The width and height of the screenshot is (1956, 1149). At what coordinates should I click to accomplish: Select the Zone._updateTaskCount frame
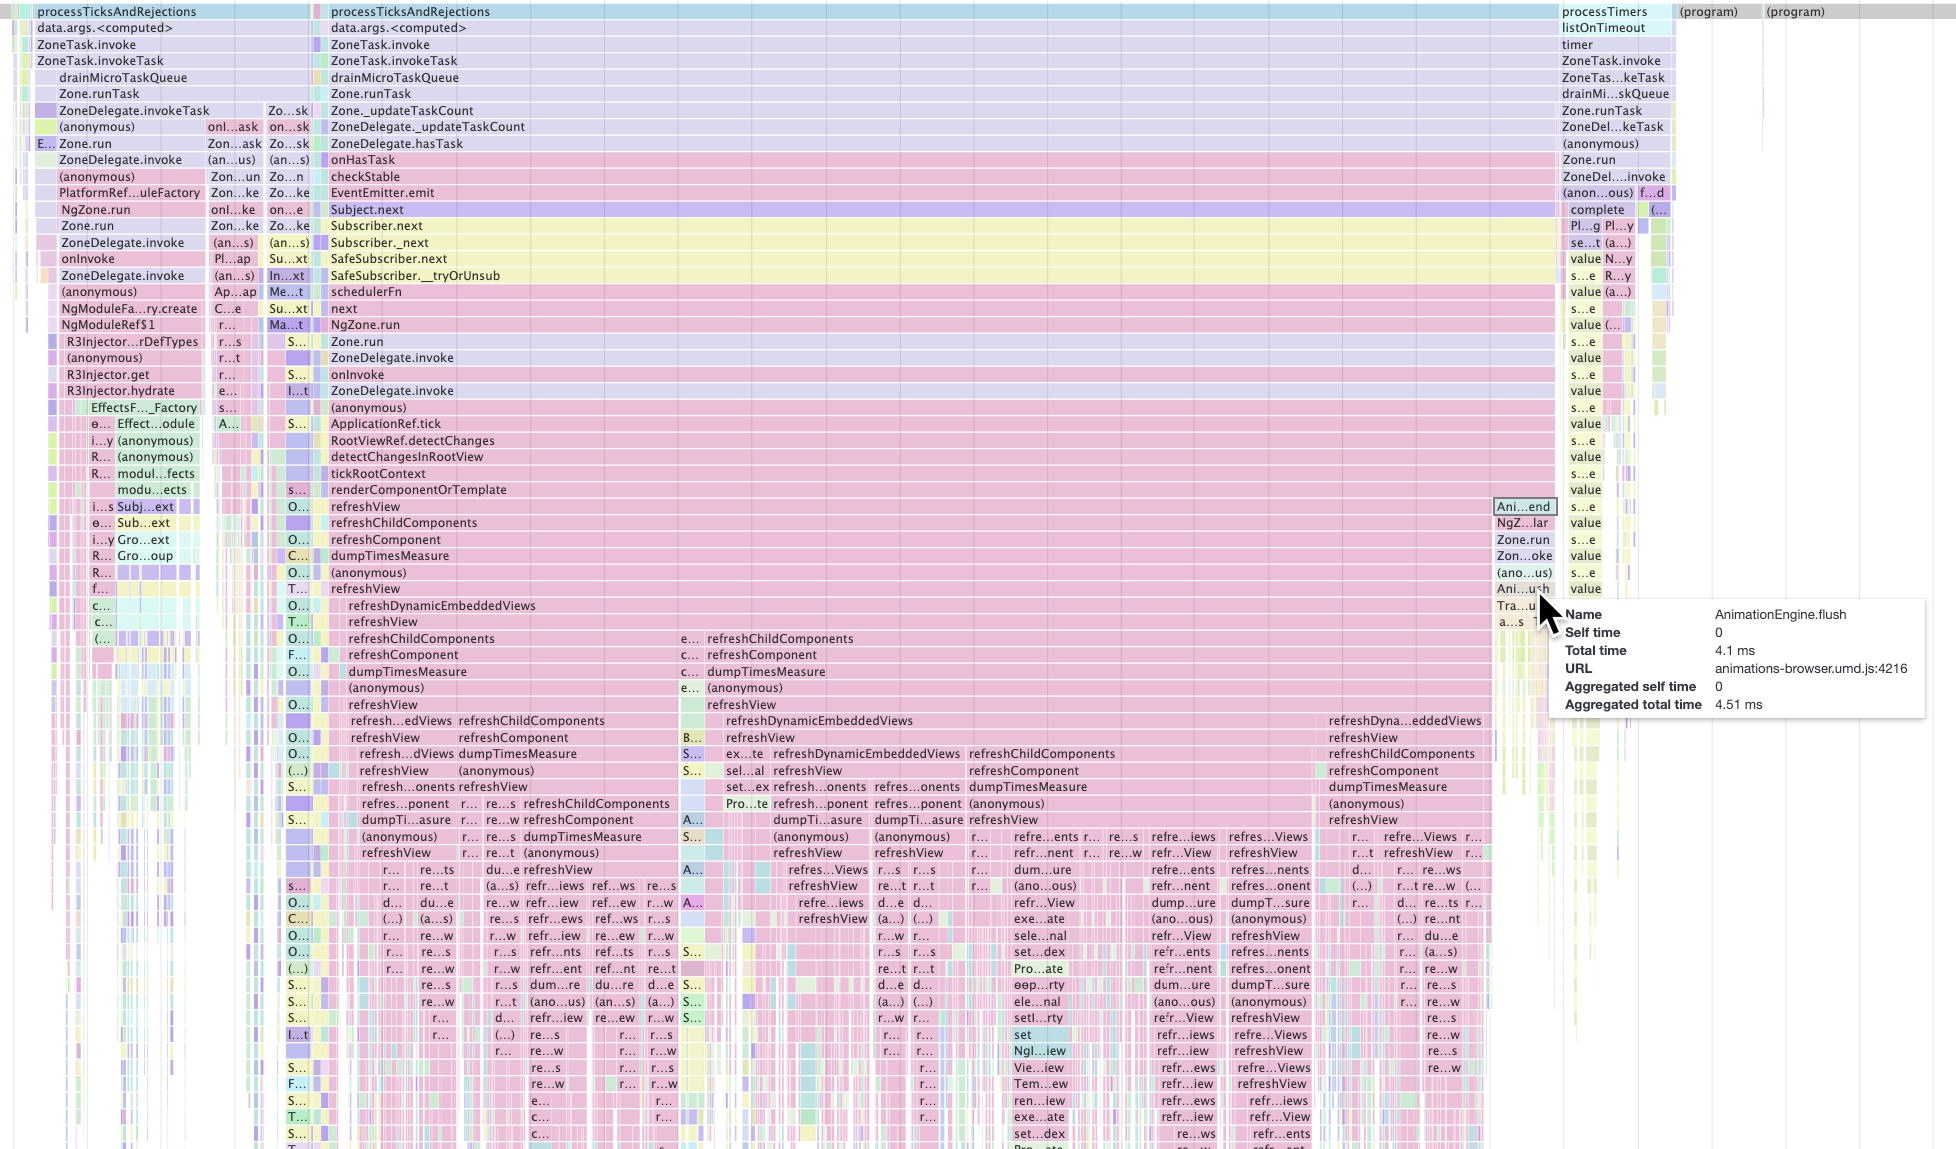942,111
